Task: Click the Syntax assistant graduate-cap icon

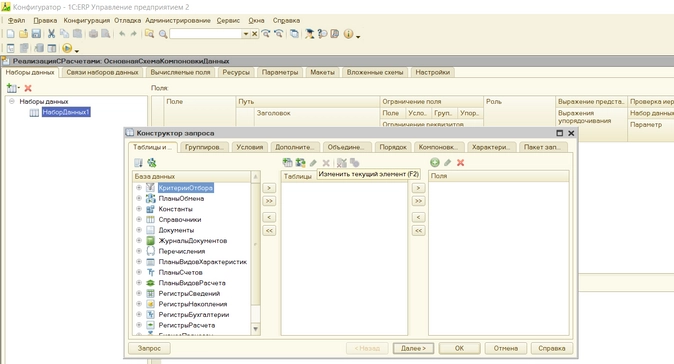Action: click(309, 34)
